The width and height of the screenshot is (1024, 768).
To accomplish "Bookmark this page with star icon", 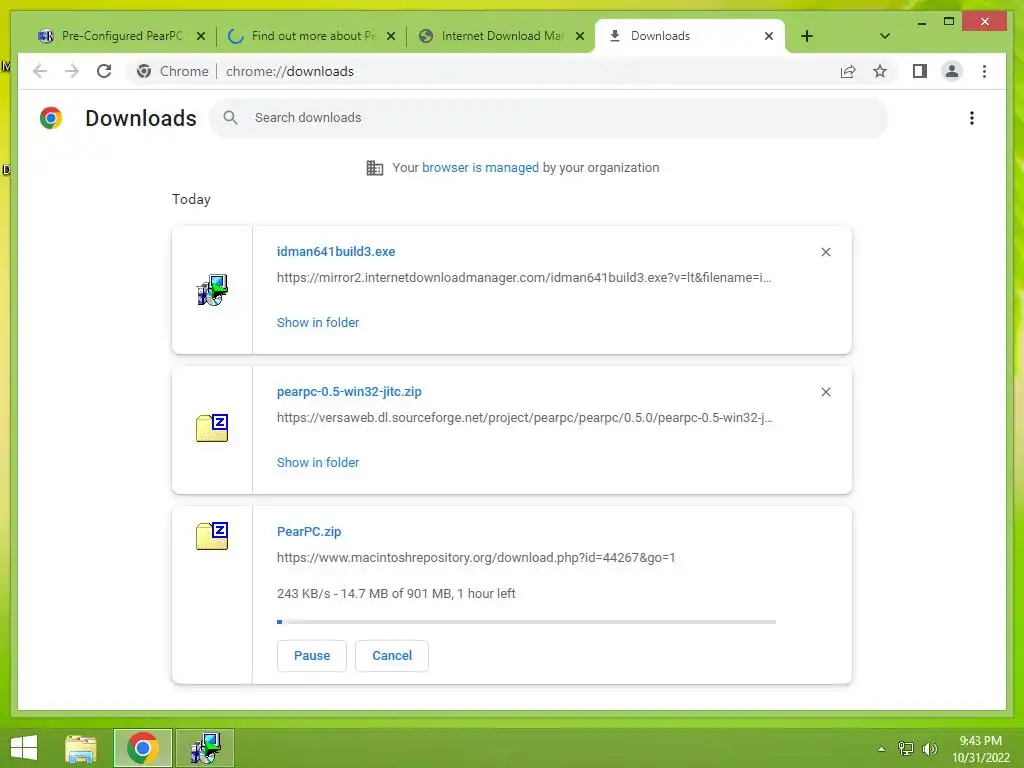I will pos(880,71).
